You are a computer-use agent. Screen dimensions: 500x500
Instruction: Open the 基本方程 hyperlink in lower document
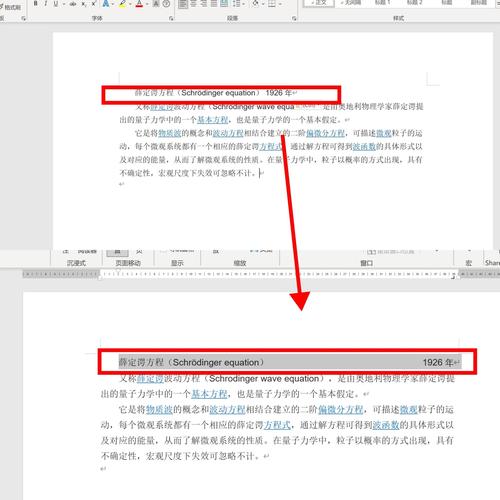pyautogui.click(x=209, y=394)
